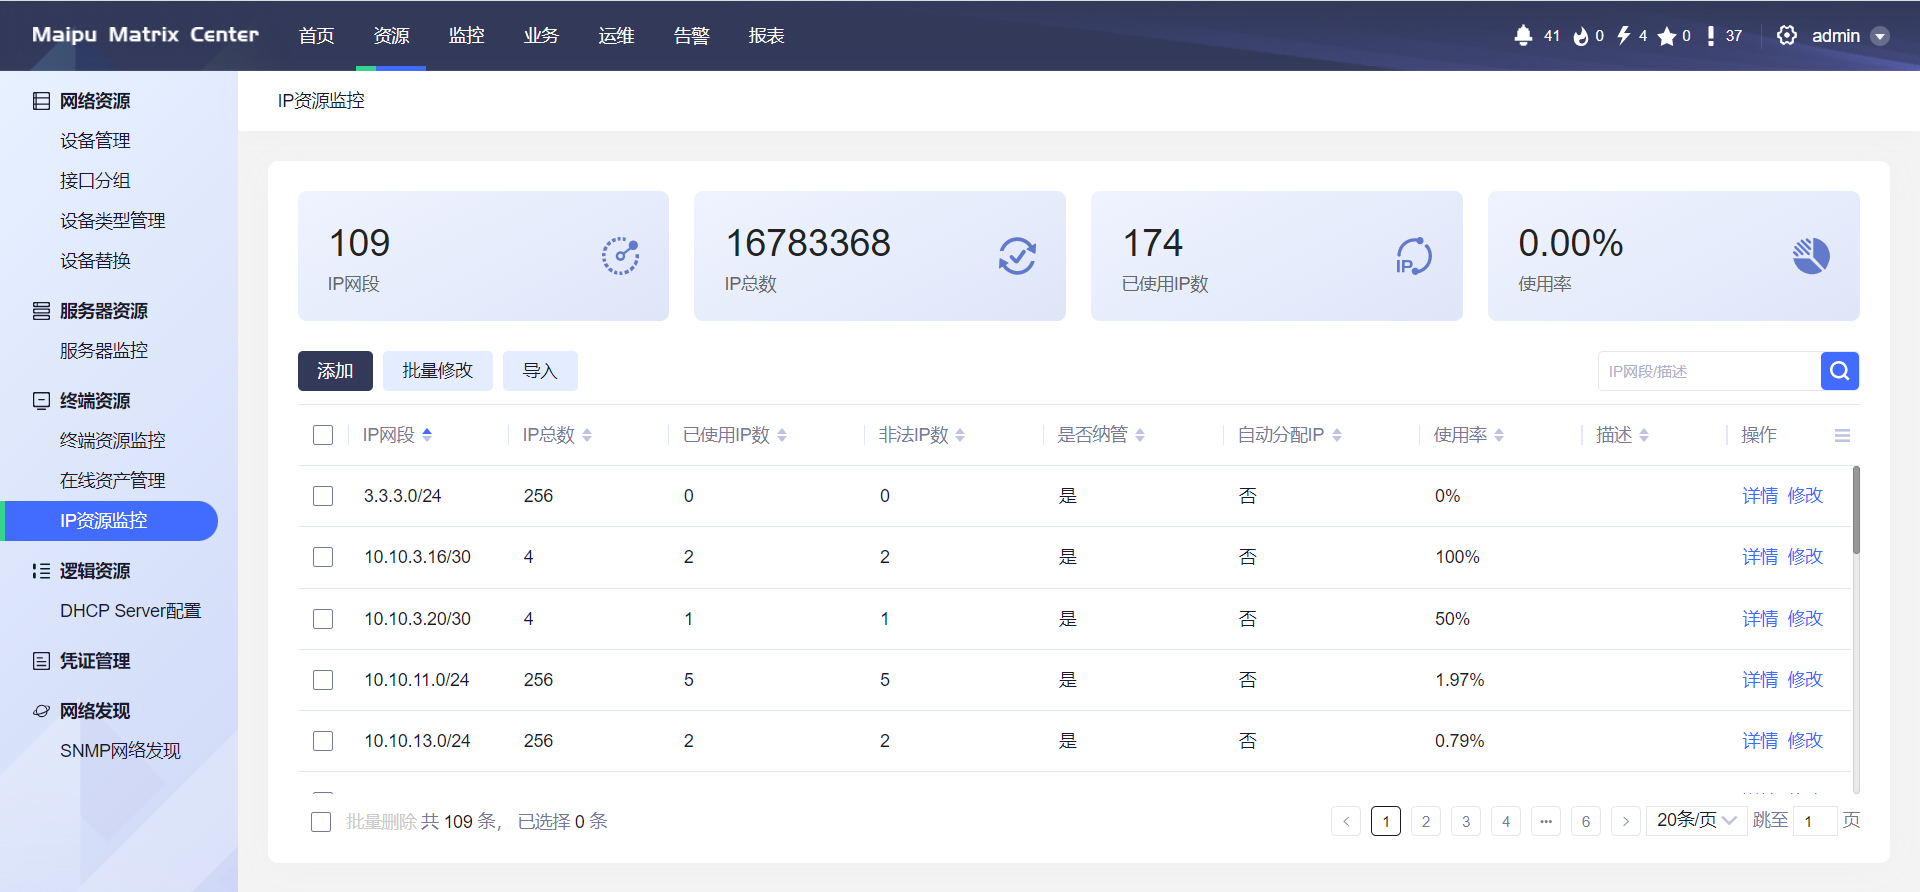Check the row 10.10.3.16/30 checkbox

tap(323, 557)
